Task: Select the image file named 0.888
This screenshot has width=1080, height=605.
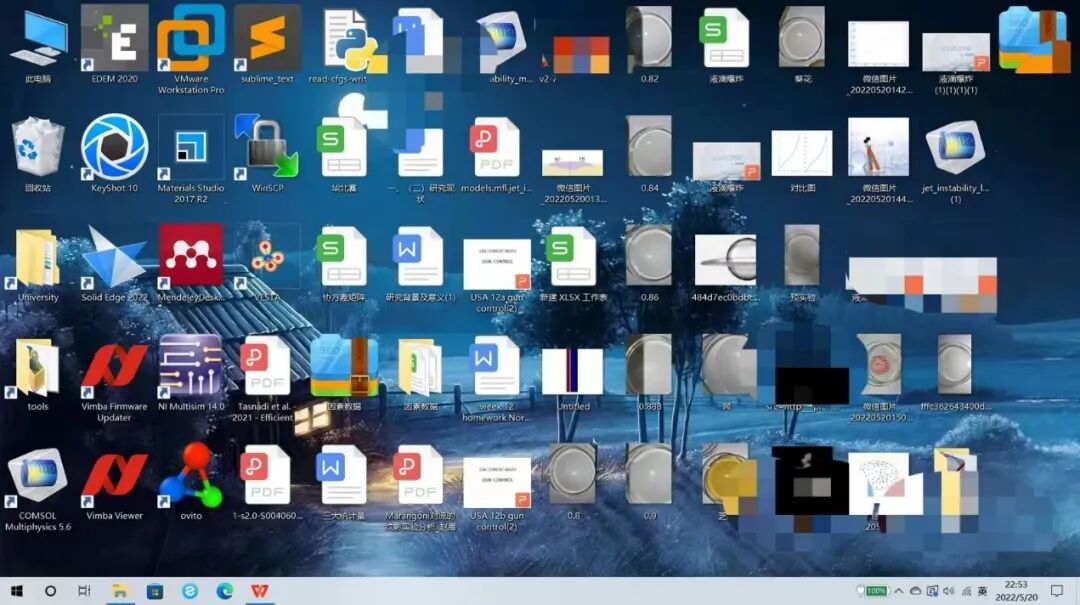Action: [x=649, y=373]
